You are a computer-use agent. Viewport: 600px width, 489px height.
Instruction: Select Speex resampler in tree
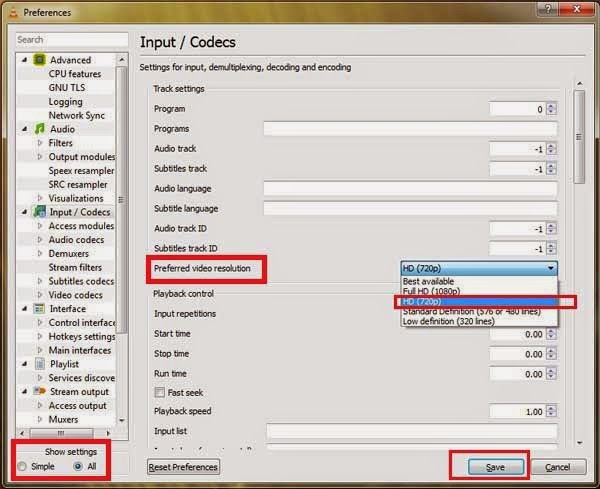pos(81,171)
